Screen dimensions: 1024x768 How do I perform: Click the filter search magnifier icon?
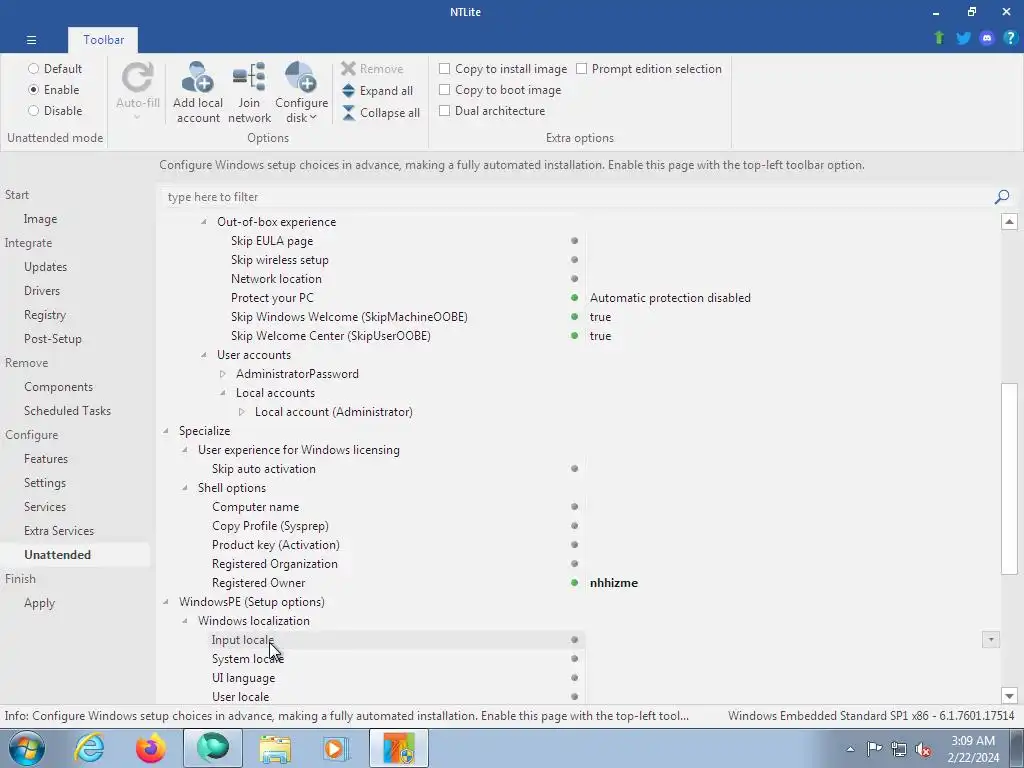(1002, 197)
